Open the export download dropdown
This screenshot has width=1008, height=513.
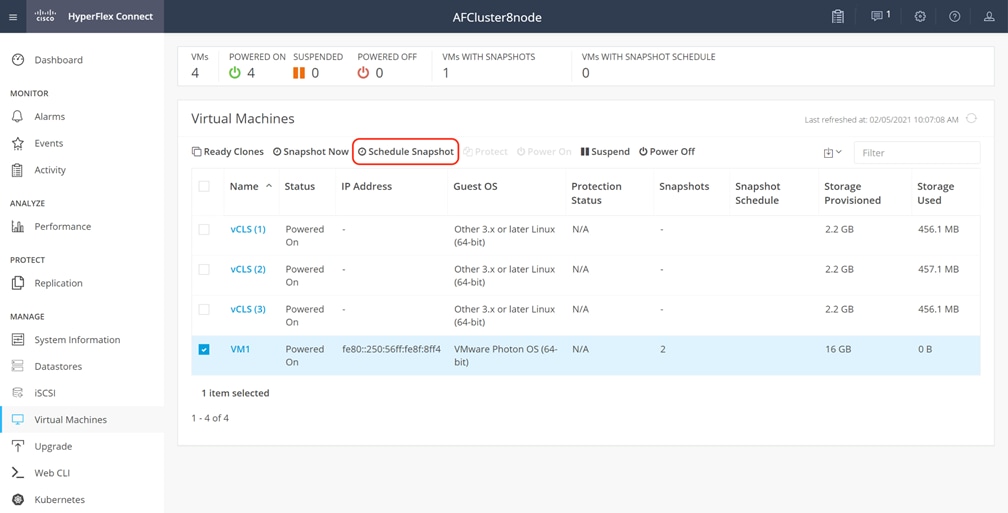[832, 152]
